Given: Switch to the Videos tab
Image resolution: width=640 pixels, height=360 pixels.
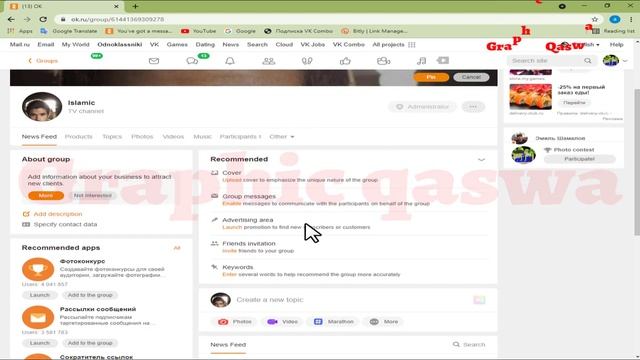Looking at the screenshot, I should (x=173, y=137).
